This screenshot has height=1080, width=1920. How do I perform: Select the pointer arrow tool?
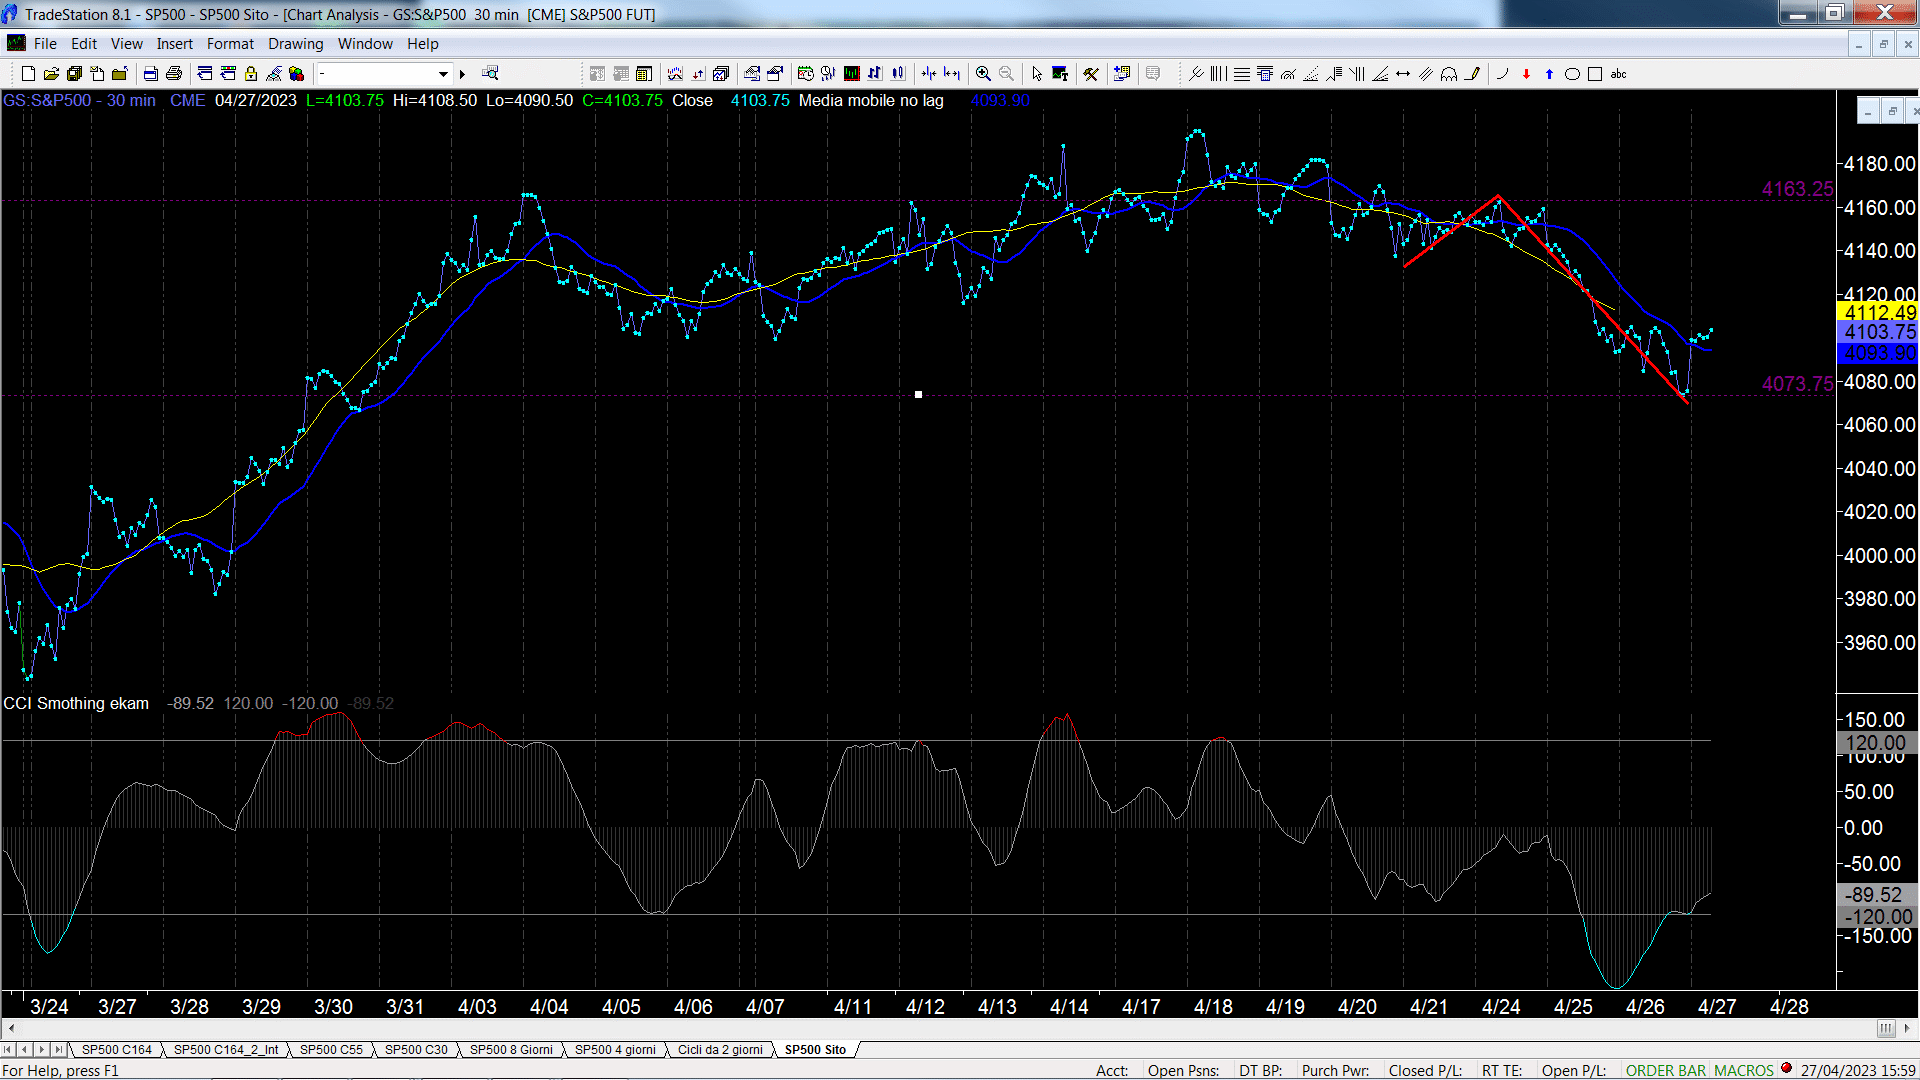[x=1037, y=74]
